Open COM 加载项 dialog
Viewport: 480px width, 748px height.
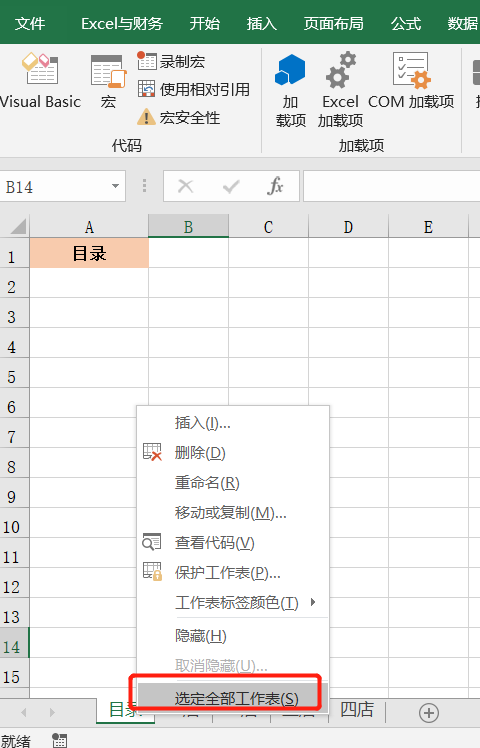click(x=411, y=81)
